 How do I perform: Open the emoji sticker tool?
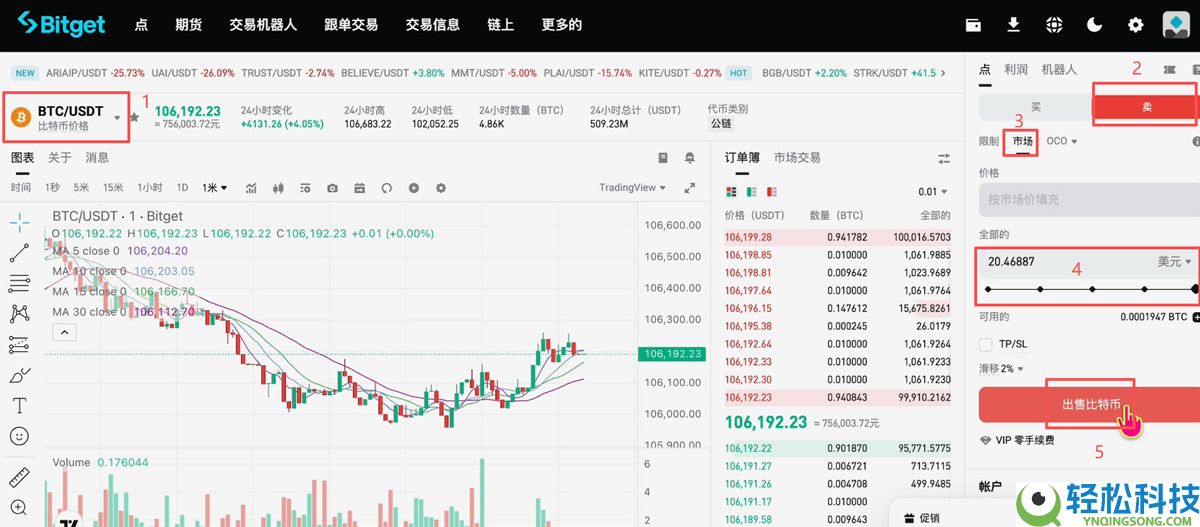19,436
